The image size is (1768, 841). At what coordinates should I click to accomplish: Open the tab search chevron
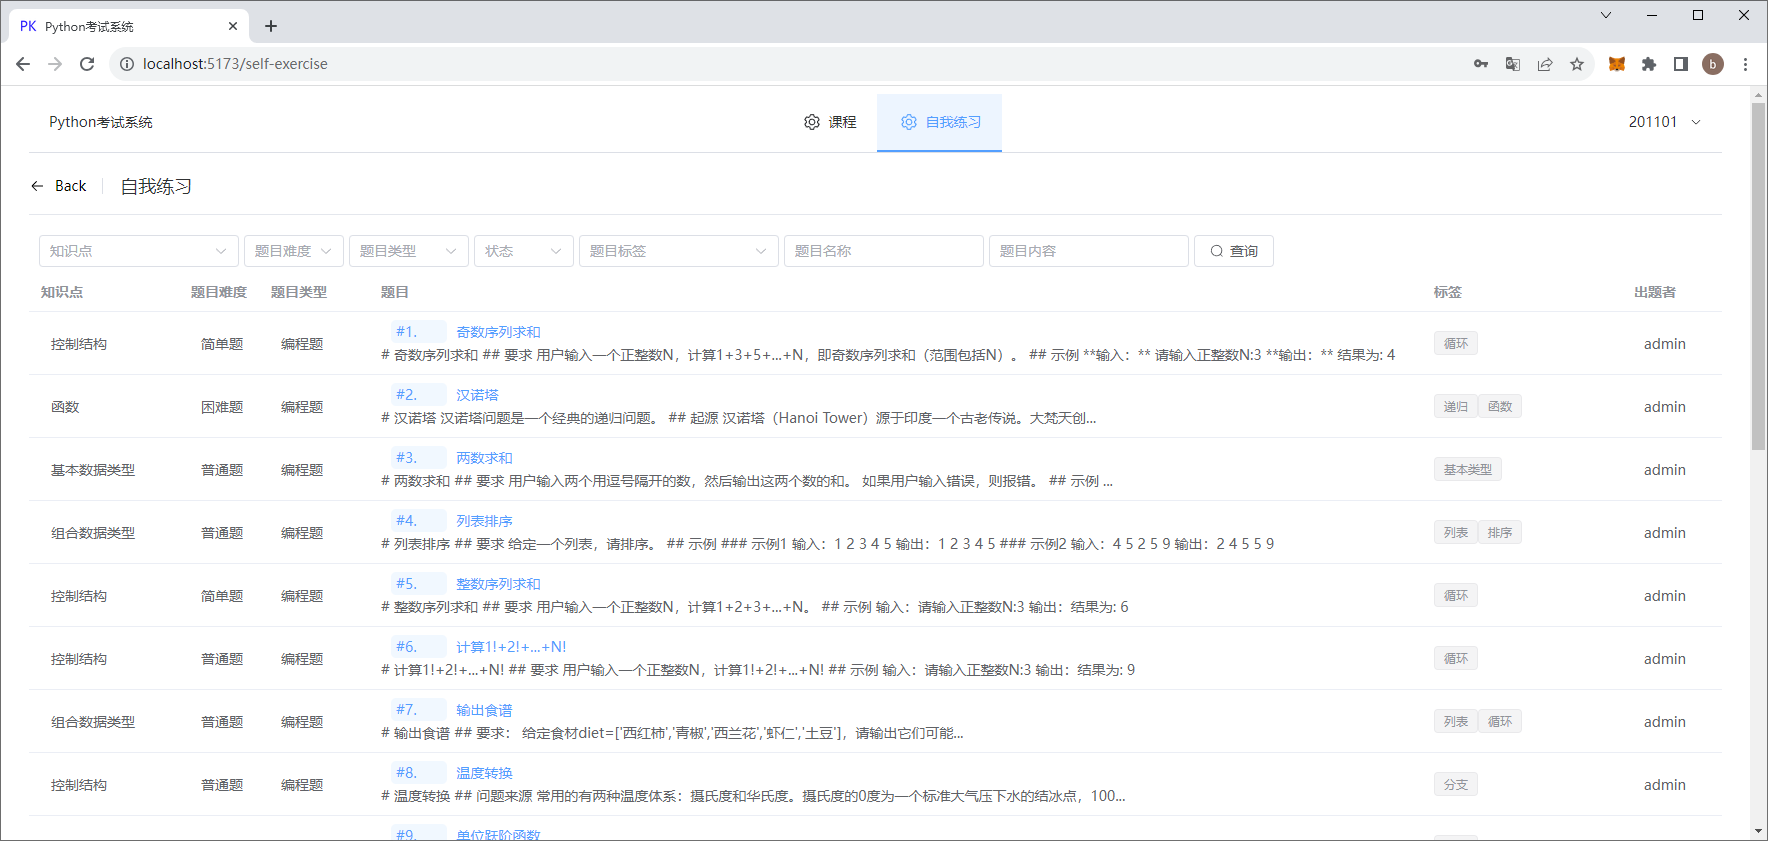pyautogui.click(x=1606, y=15)
